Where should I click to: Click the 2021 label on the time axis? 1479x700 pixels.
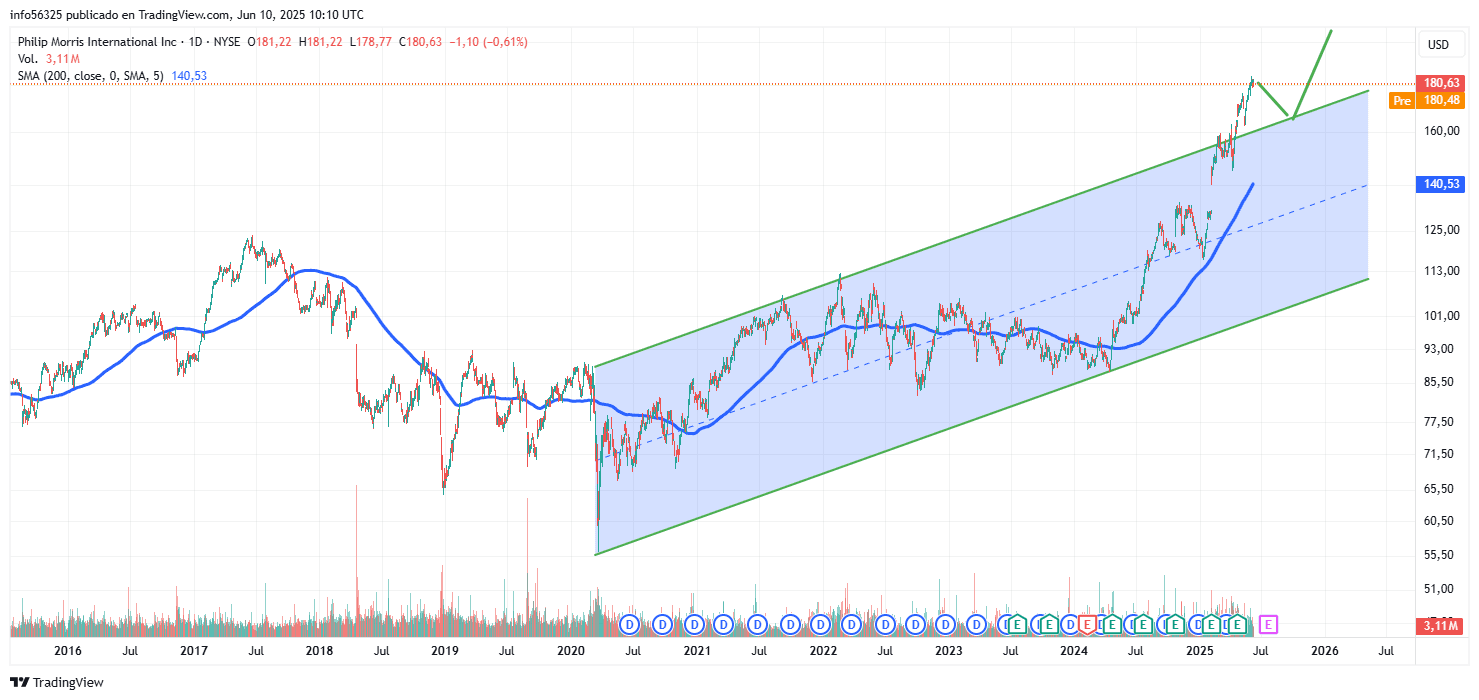tap(697, 651)
